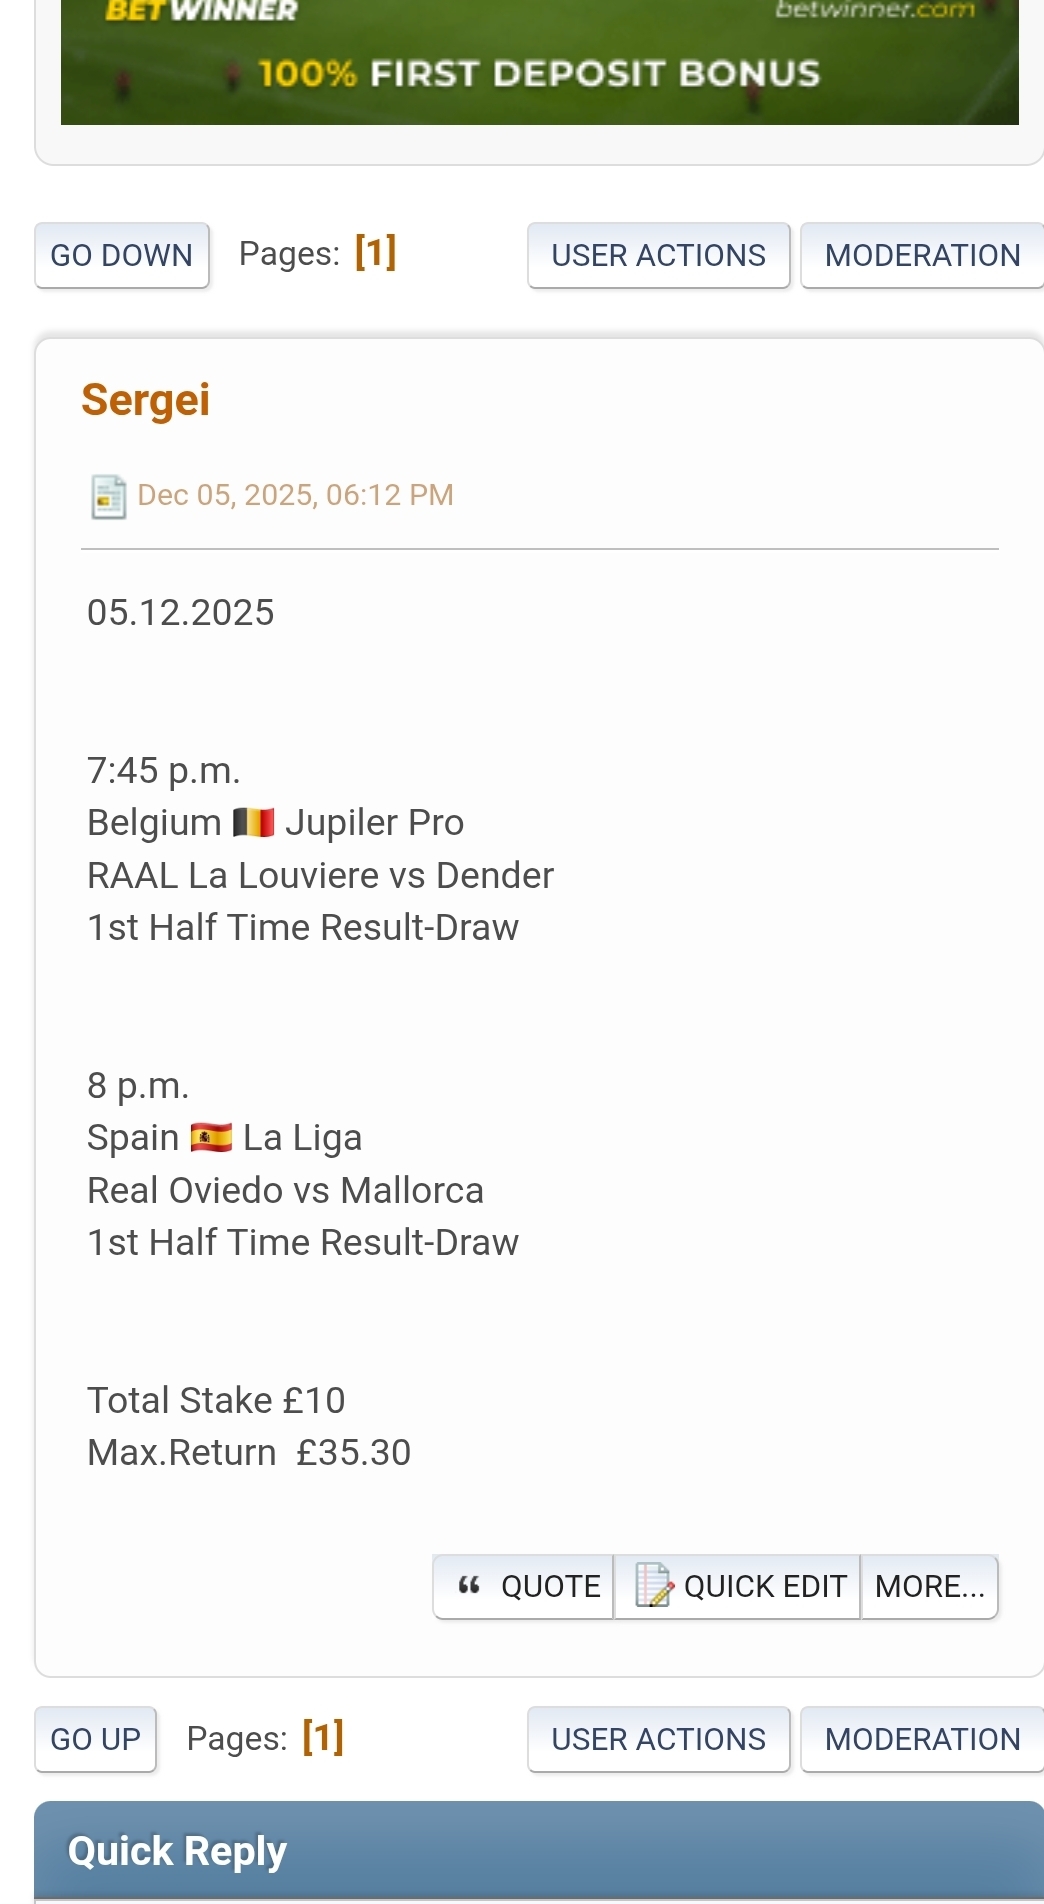Open the top User Actions menu
Viewport: 1044px width, 1904px height.
tap(658, 256)
